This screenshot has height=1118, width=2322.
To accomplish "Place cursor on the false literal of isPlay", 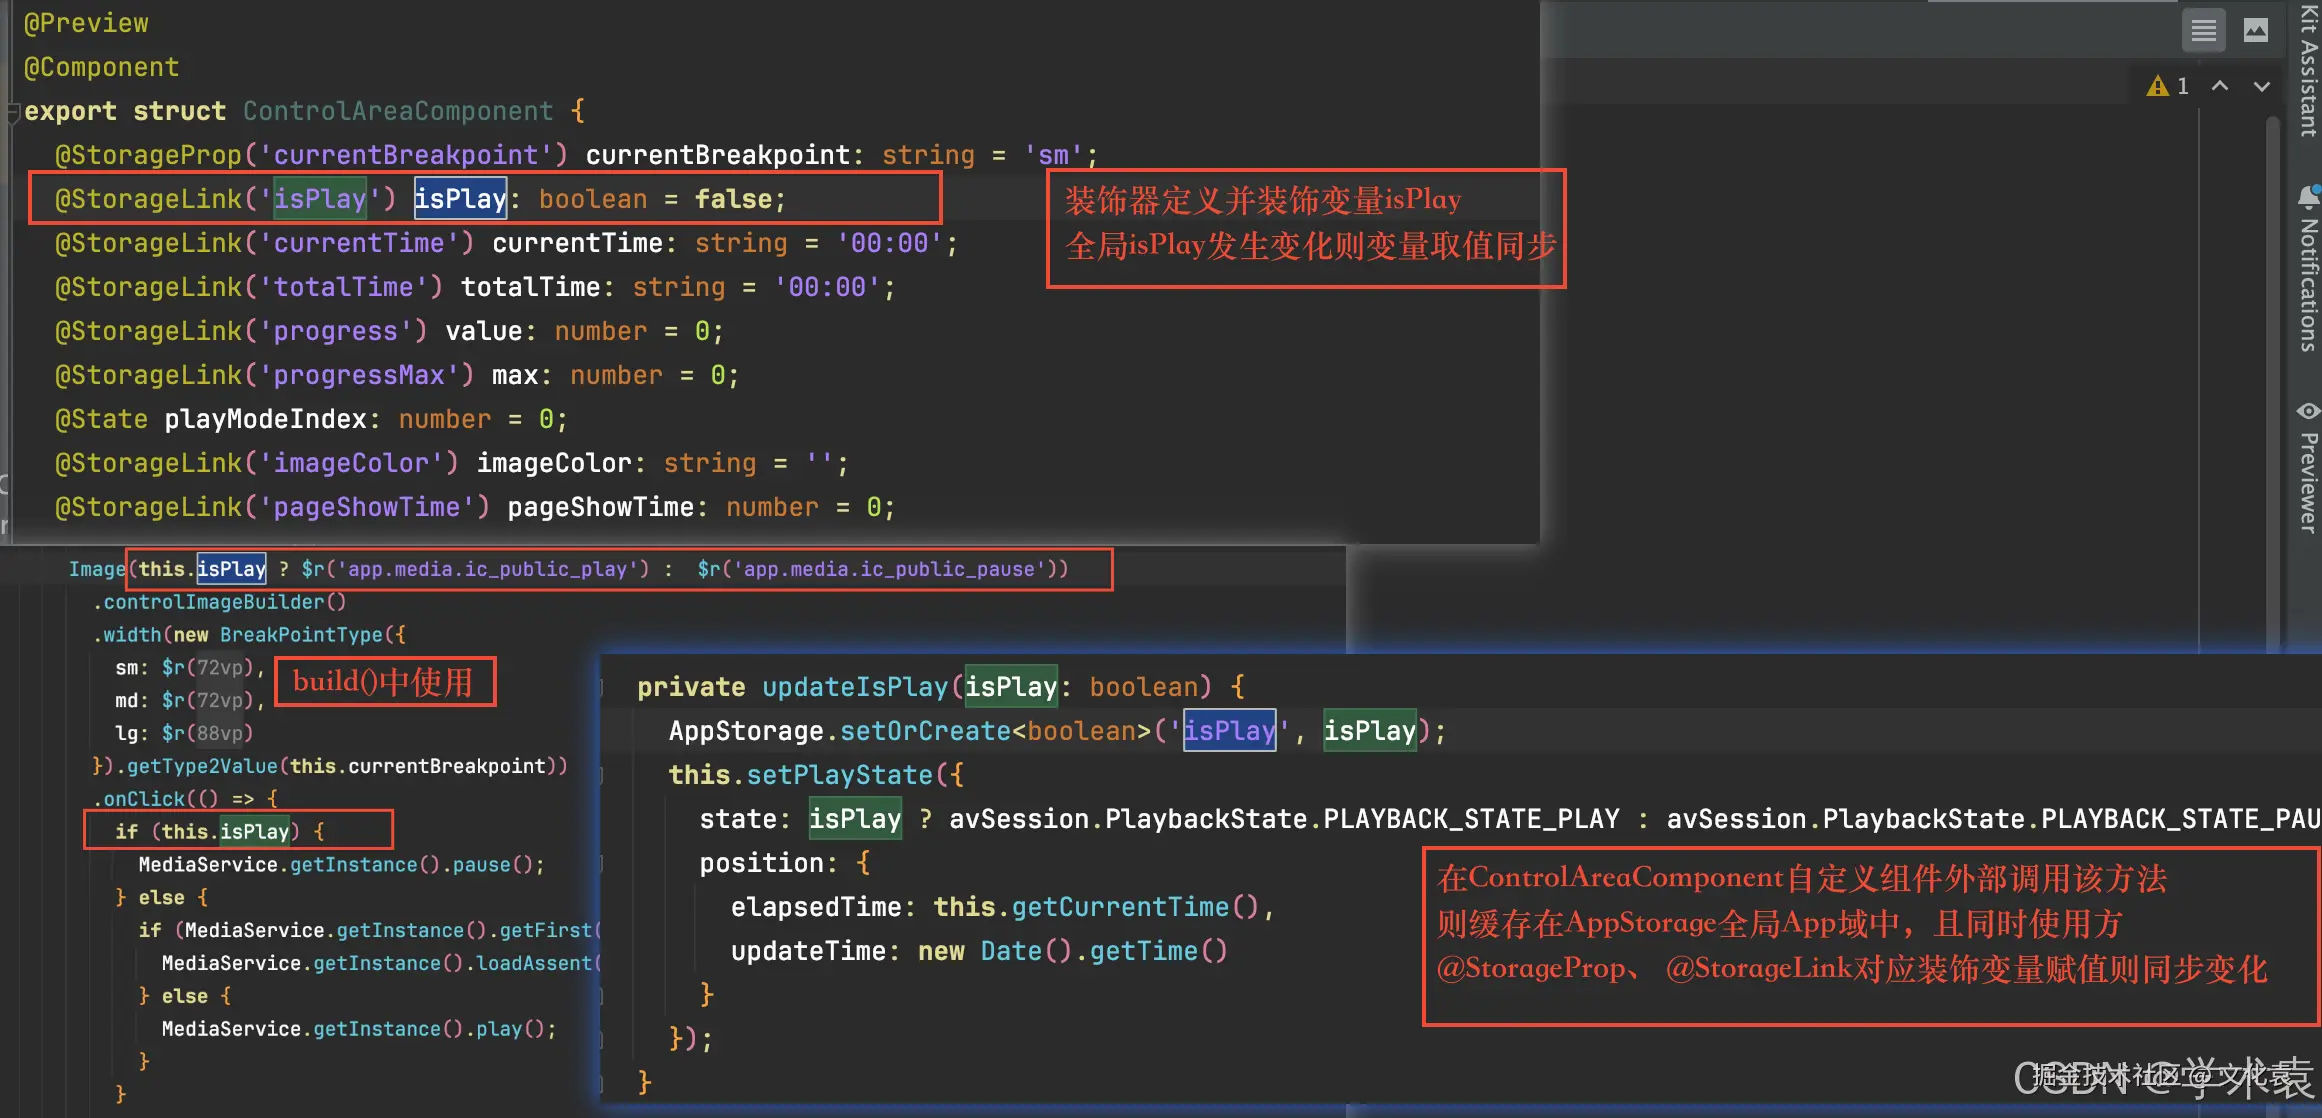I will [x=733, y=199].
